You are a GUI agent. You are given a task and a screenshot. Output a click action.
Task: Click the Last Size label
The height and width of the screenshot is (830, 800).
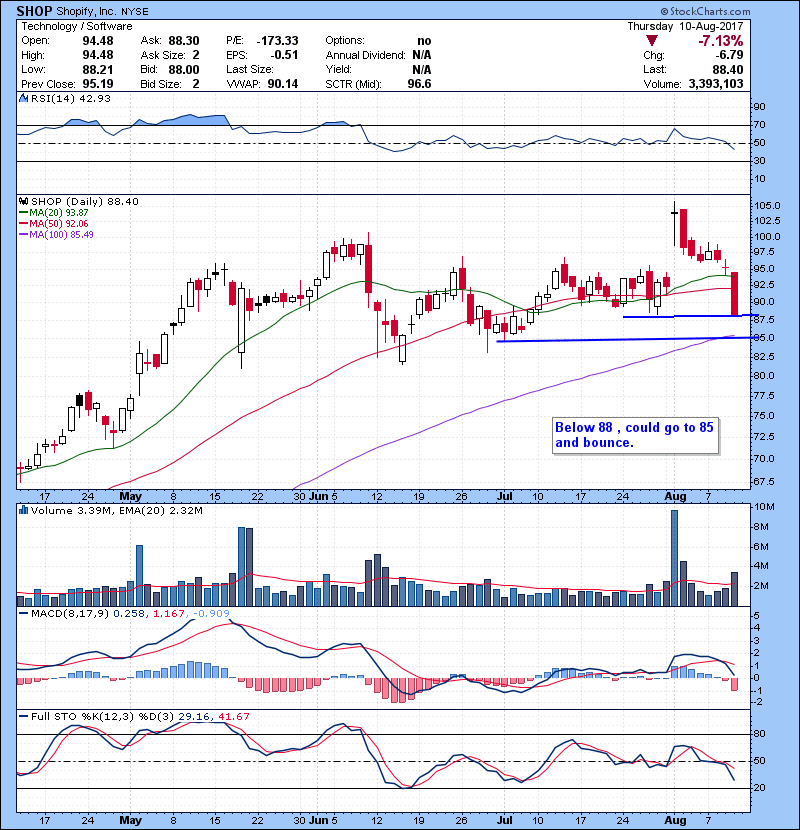250,69
